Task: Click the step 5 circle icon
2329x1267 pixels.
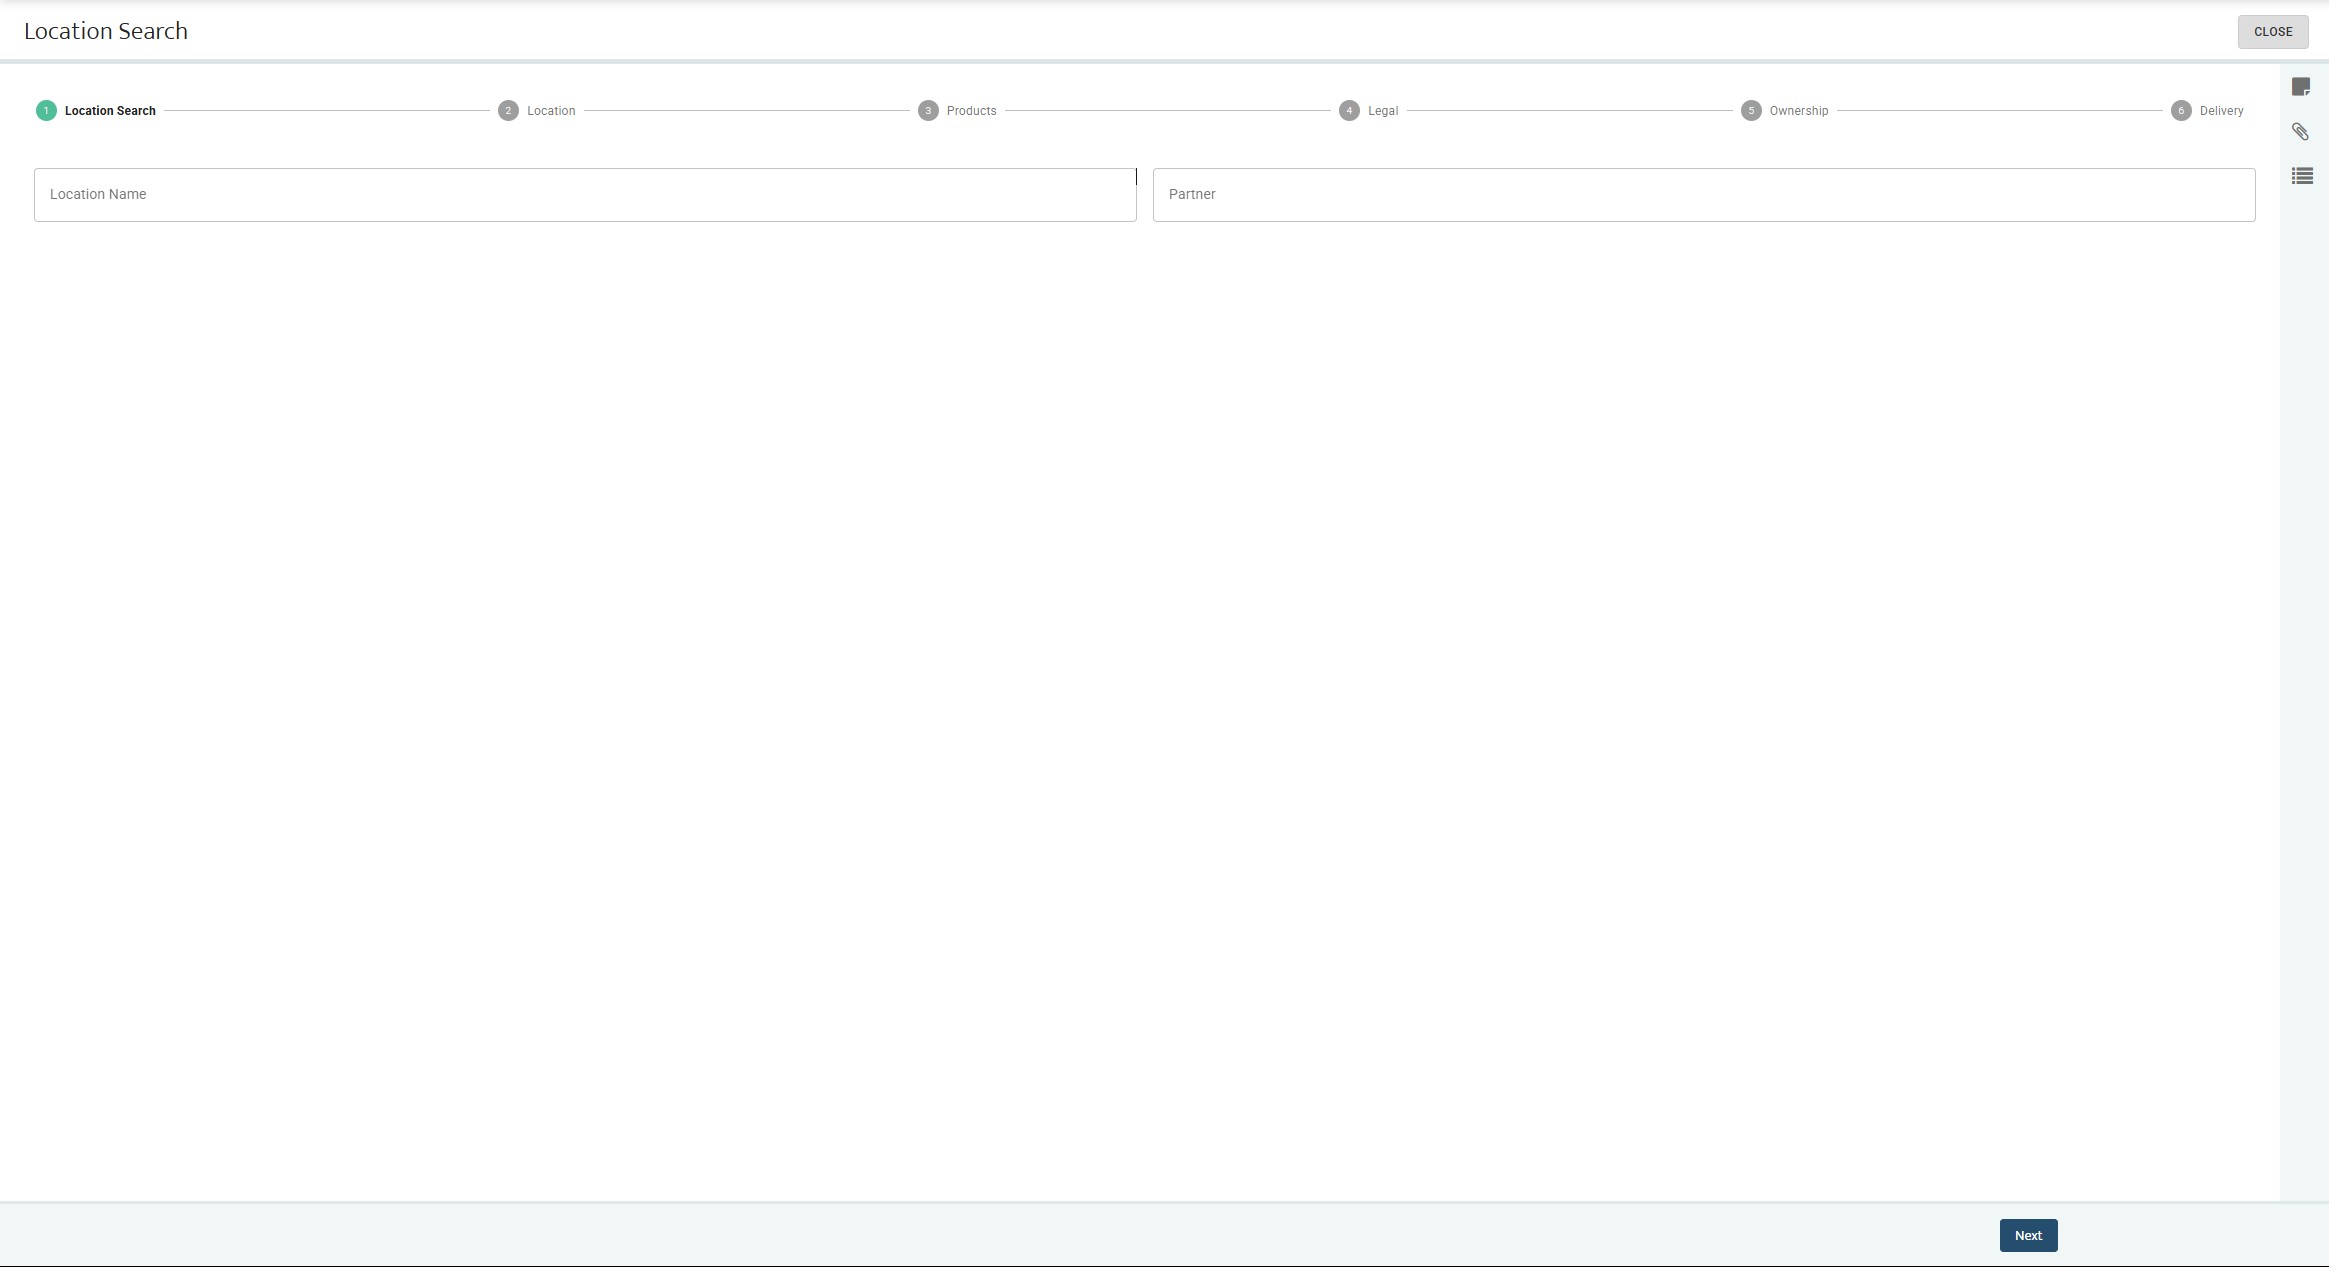Action: coord(1751,111)
